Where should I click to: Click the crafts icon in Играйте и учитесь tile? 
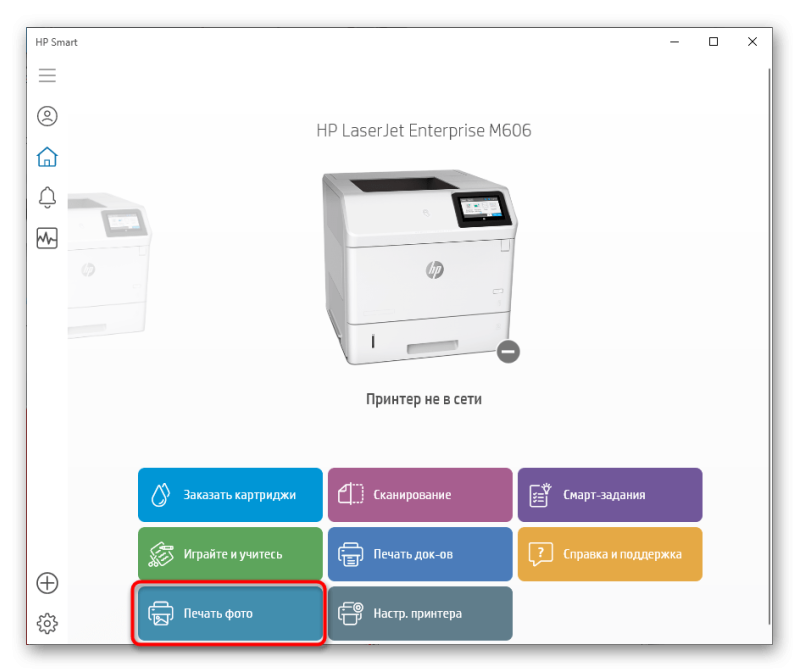click(x=161, y=554)
